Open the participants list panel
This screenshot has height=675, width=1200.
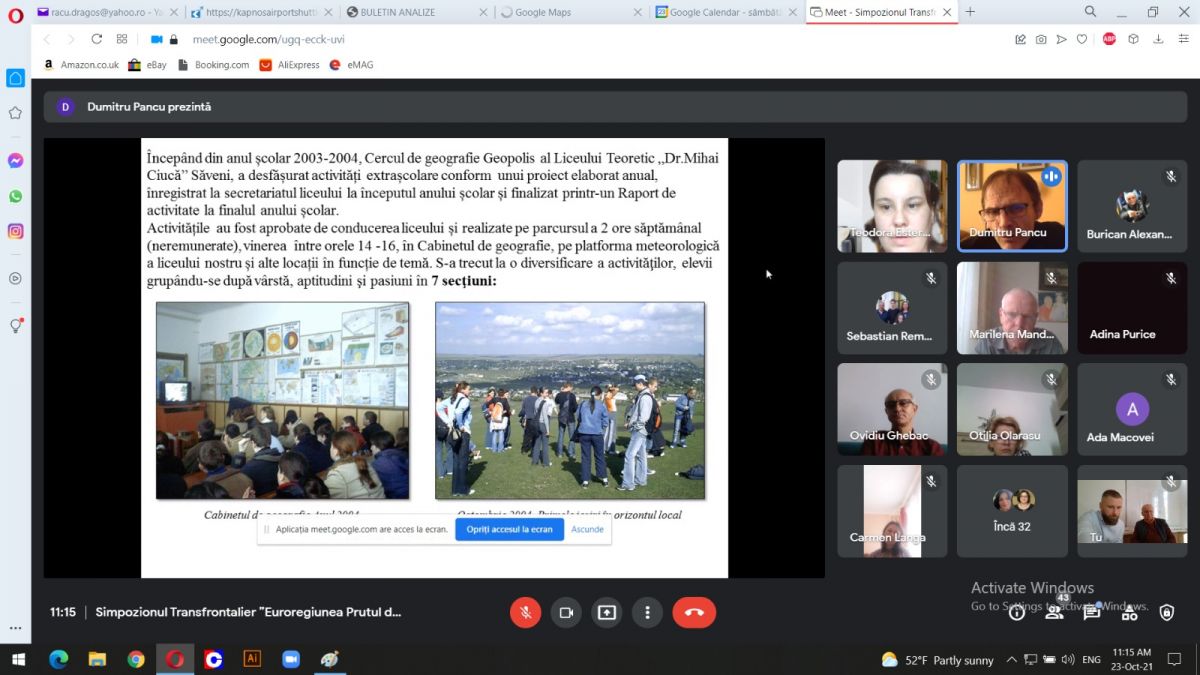coord(1054,613)
